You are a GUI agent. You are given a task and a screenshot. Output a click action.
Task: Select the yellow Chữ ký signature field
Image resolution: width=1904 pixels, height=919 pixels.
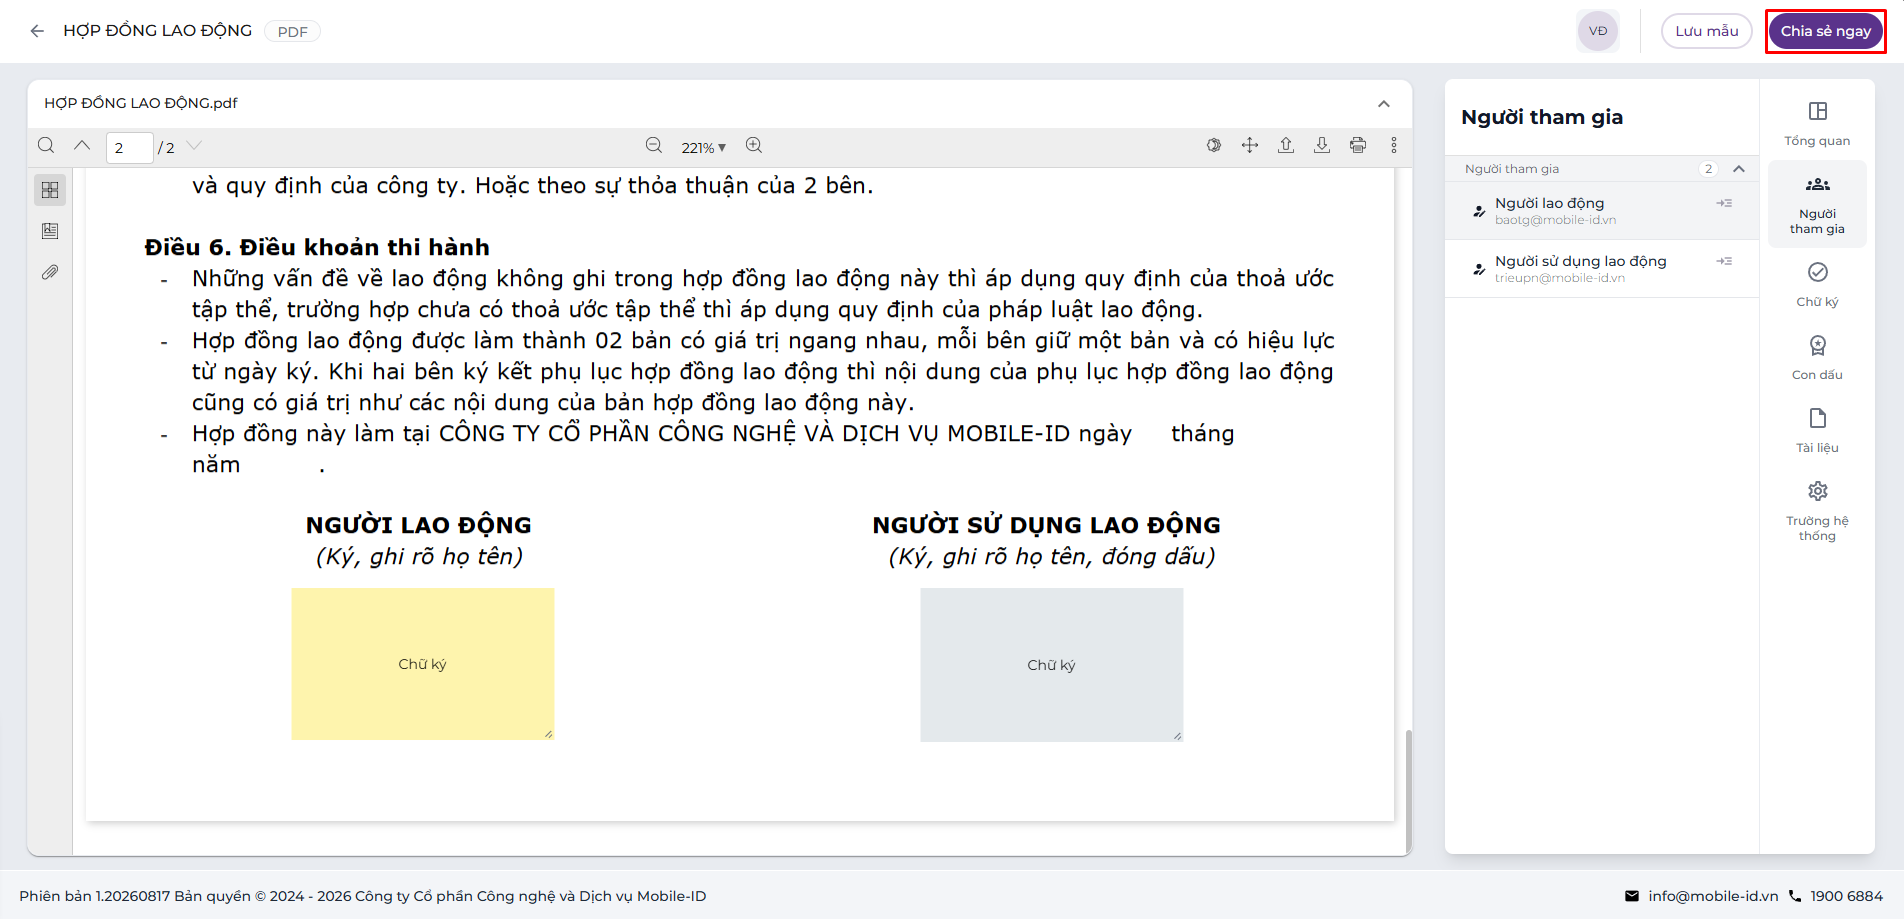[x=423, y=664]
